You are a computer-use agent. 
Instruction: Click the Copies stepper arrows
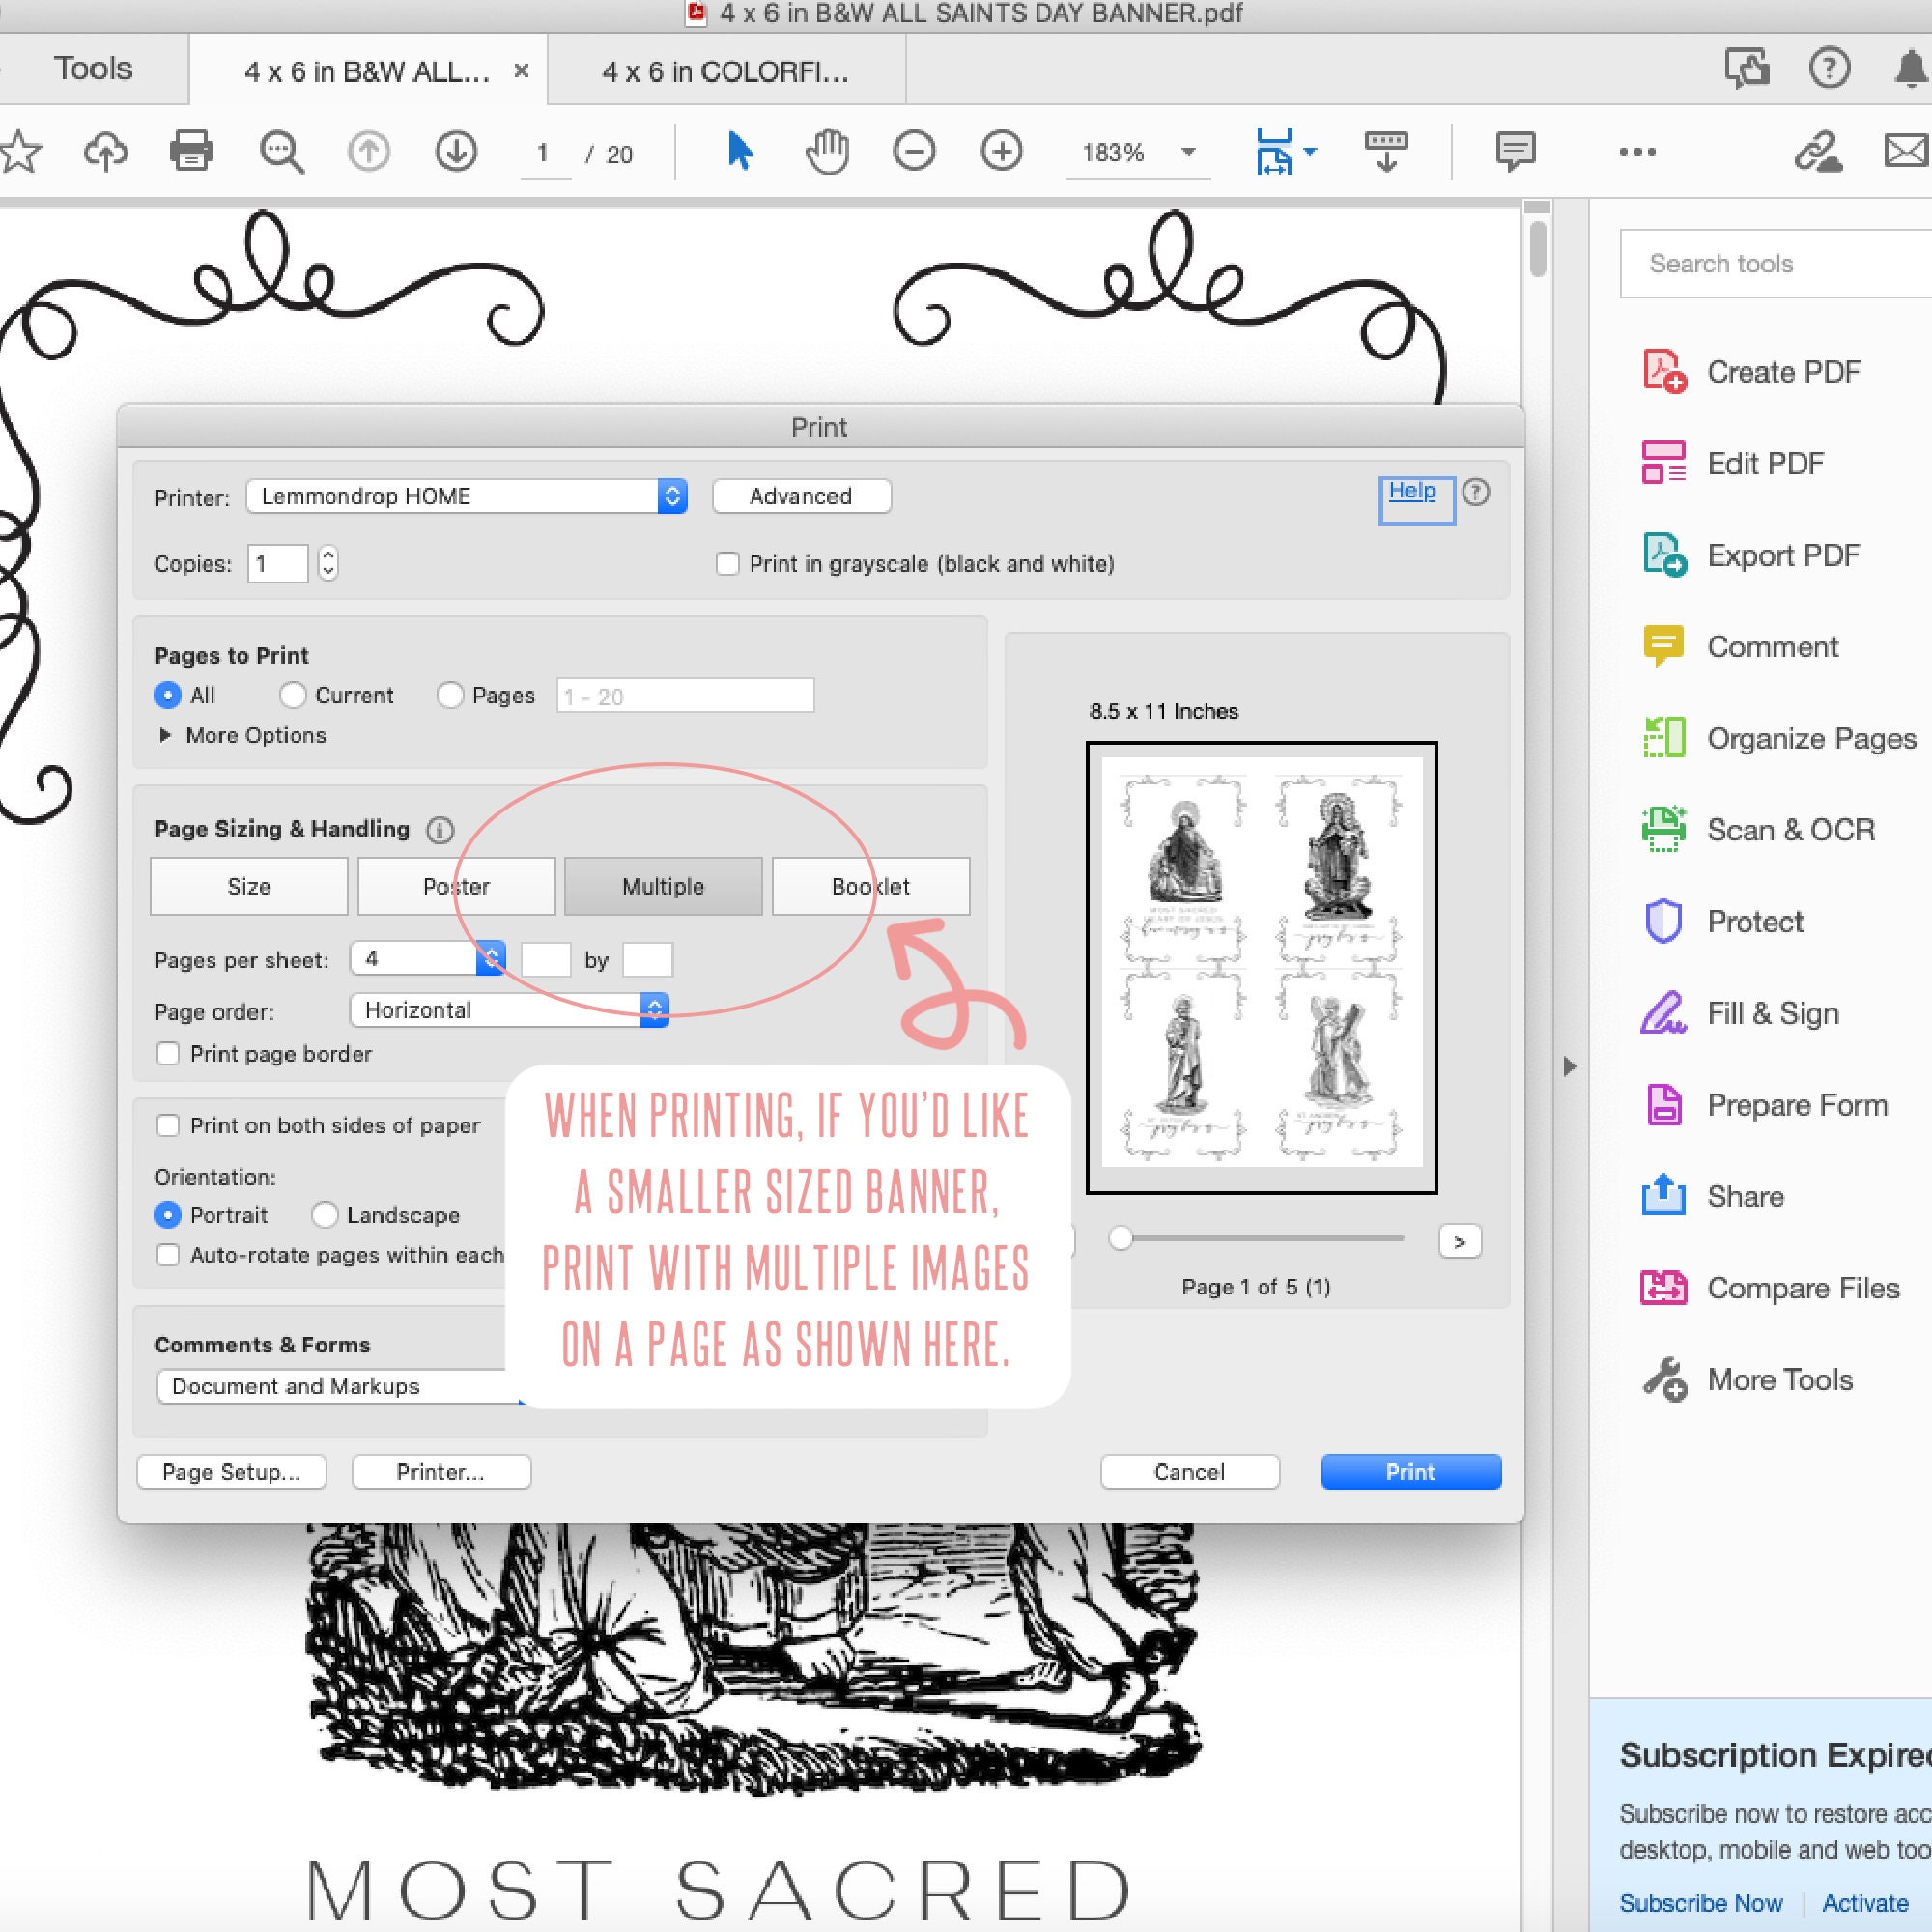click(x=328, y=564)
